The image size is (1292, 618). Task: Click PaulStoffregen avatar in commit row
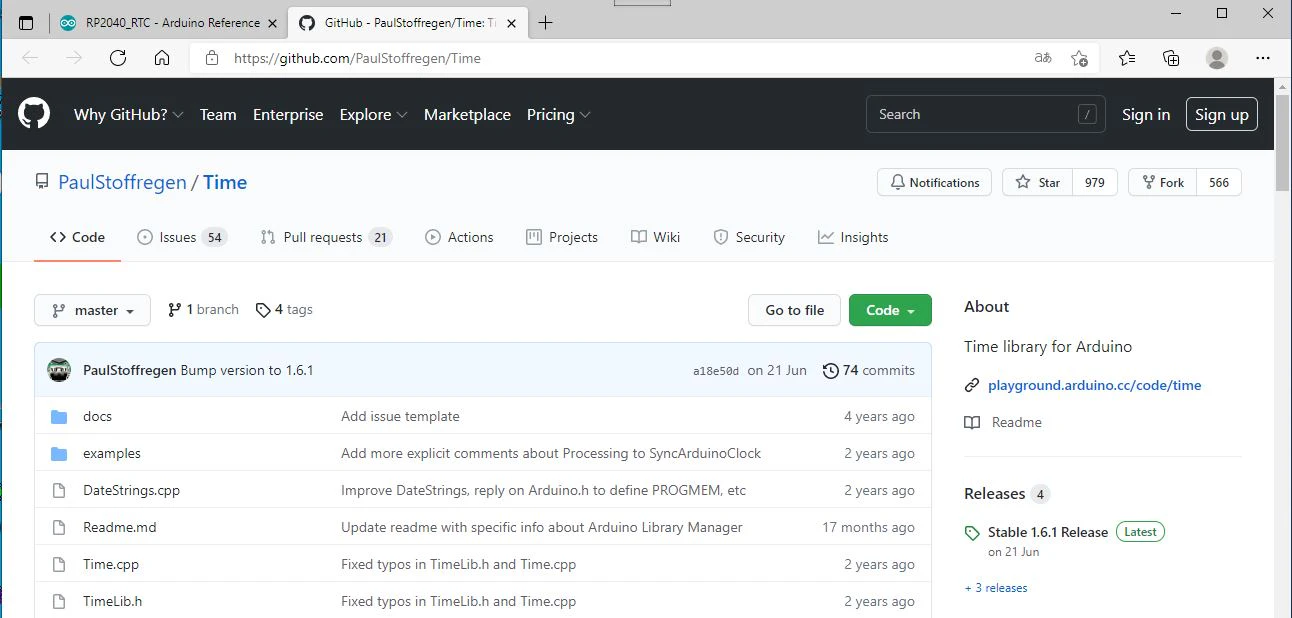point(59,370)
